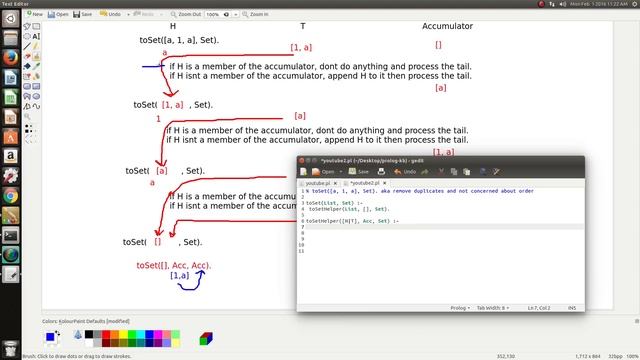Switch to the *youtube2.pl tab

pyautogui.click(x=365, y=183)
